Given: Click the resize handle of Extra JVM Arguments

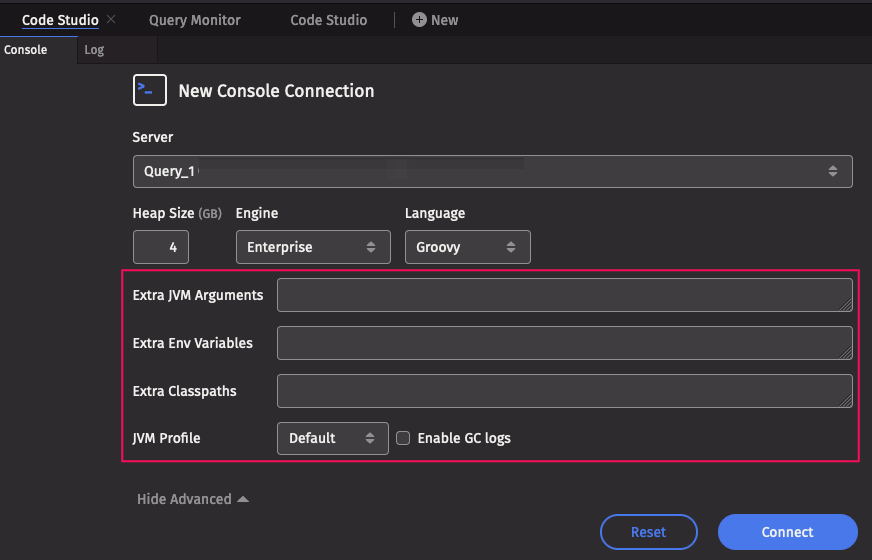Looking at the screenshot, I should [846, 305].
